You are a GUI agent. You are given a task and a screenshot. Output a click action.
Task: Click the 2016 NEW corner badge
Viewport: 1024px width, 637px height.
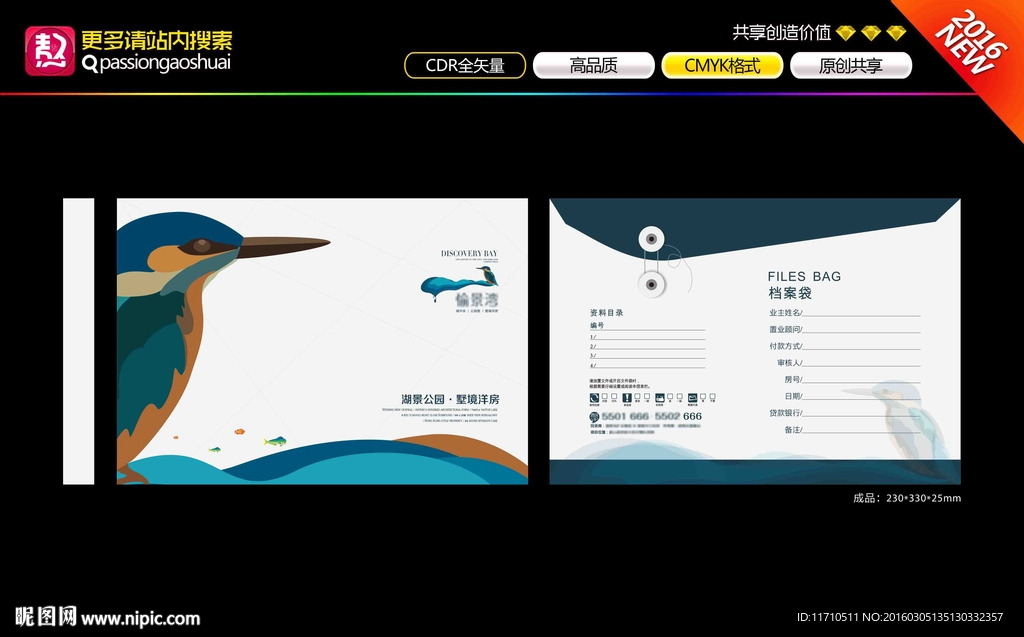(970, 42)
